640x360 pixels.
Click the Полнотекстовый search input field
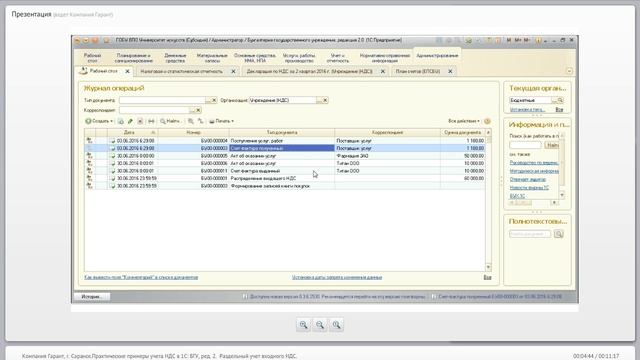[530, 234]
